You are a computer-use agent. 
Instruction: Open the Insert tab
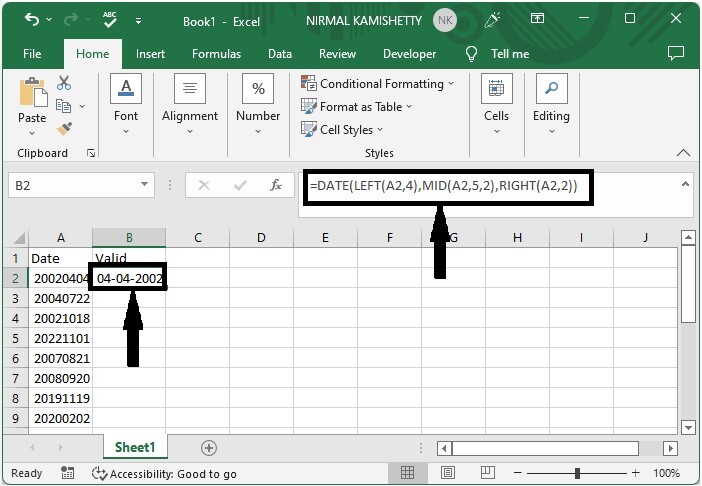[150, 54]
